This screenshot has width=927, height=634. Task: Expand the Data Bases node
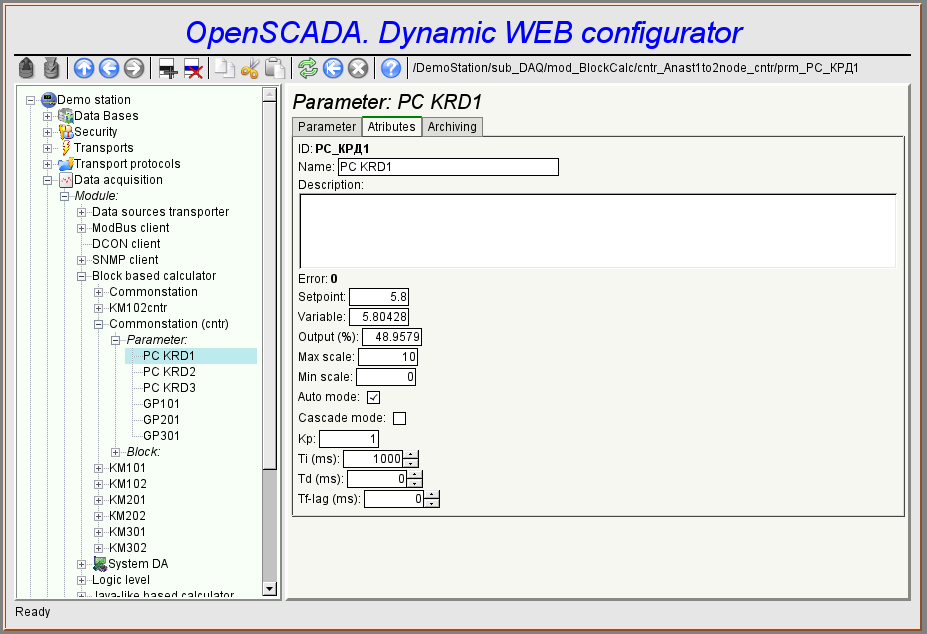click(x=47, y=116)
